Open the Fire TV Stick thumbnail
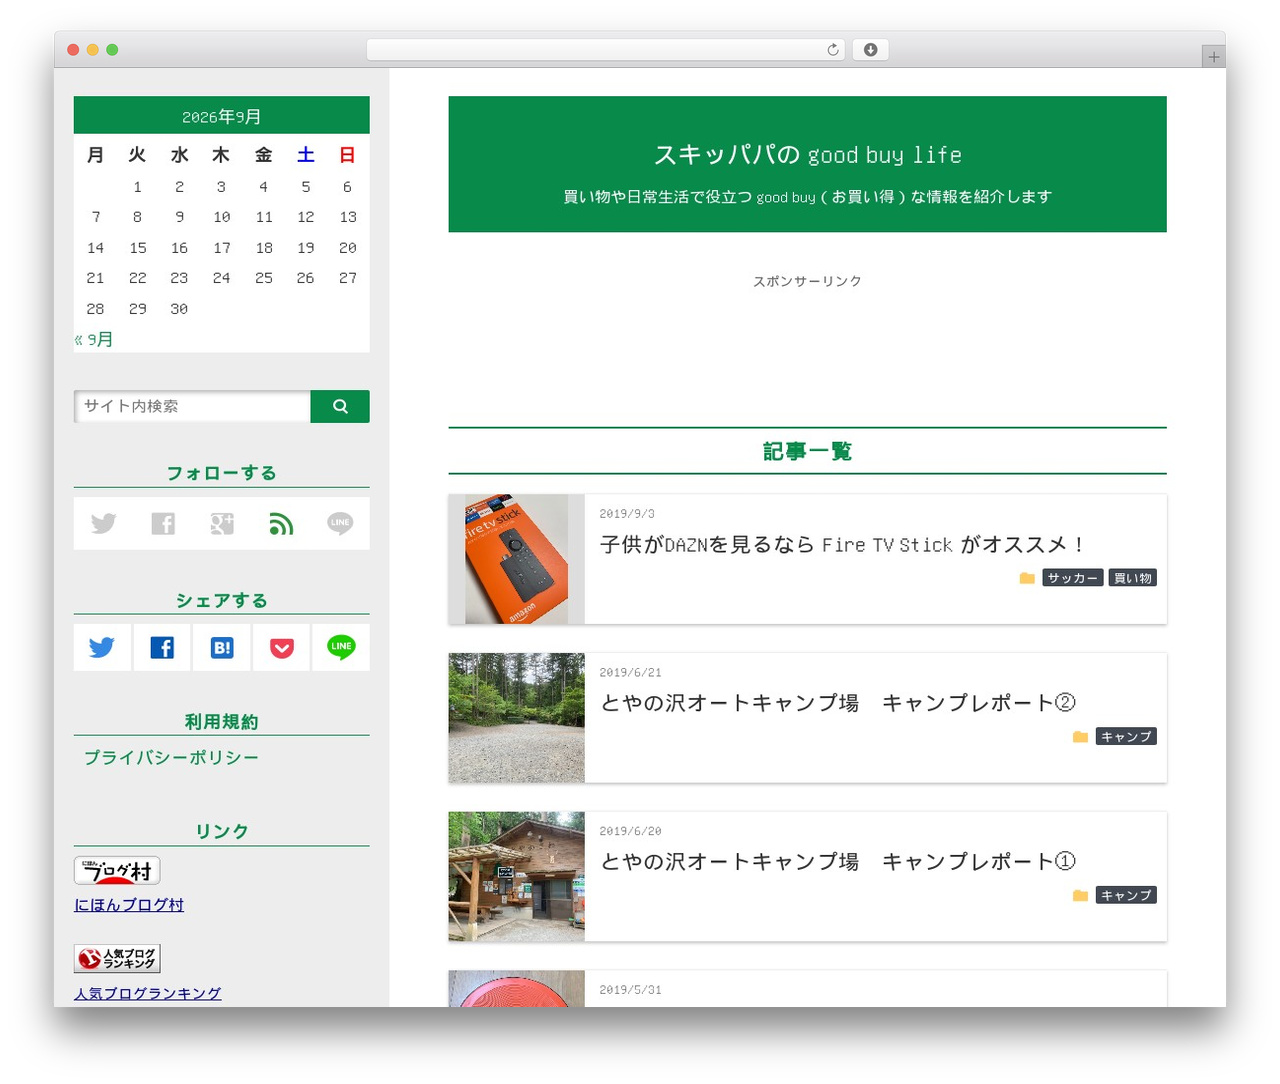1280x1084 pixels. [516, 559]
